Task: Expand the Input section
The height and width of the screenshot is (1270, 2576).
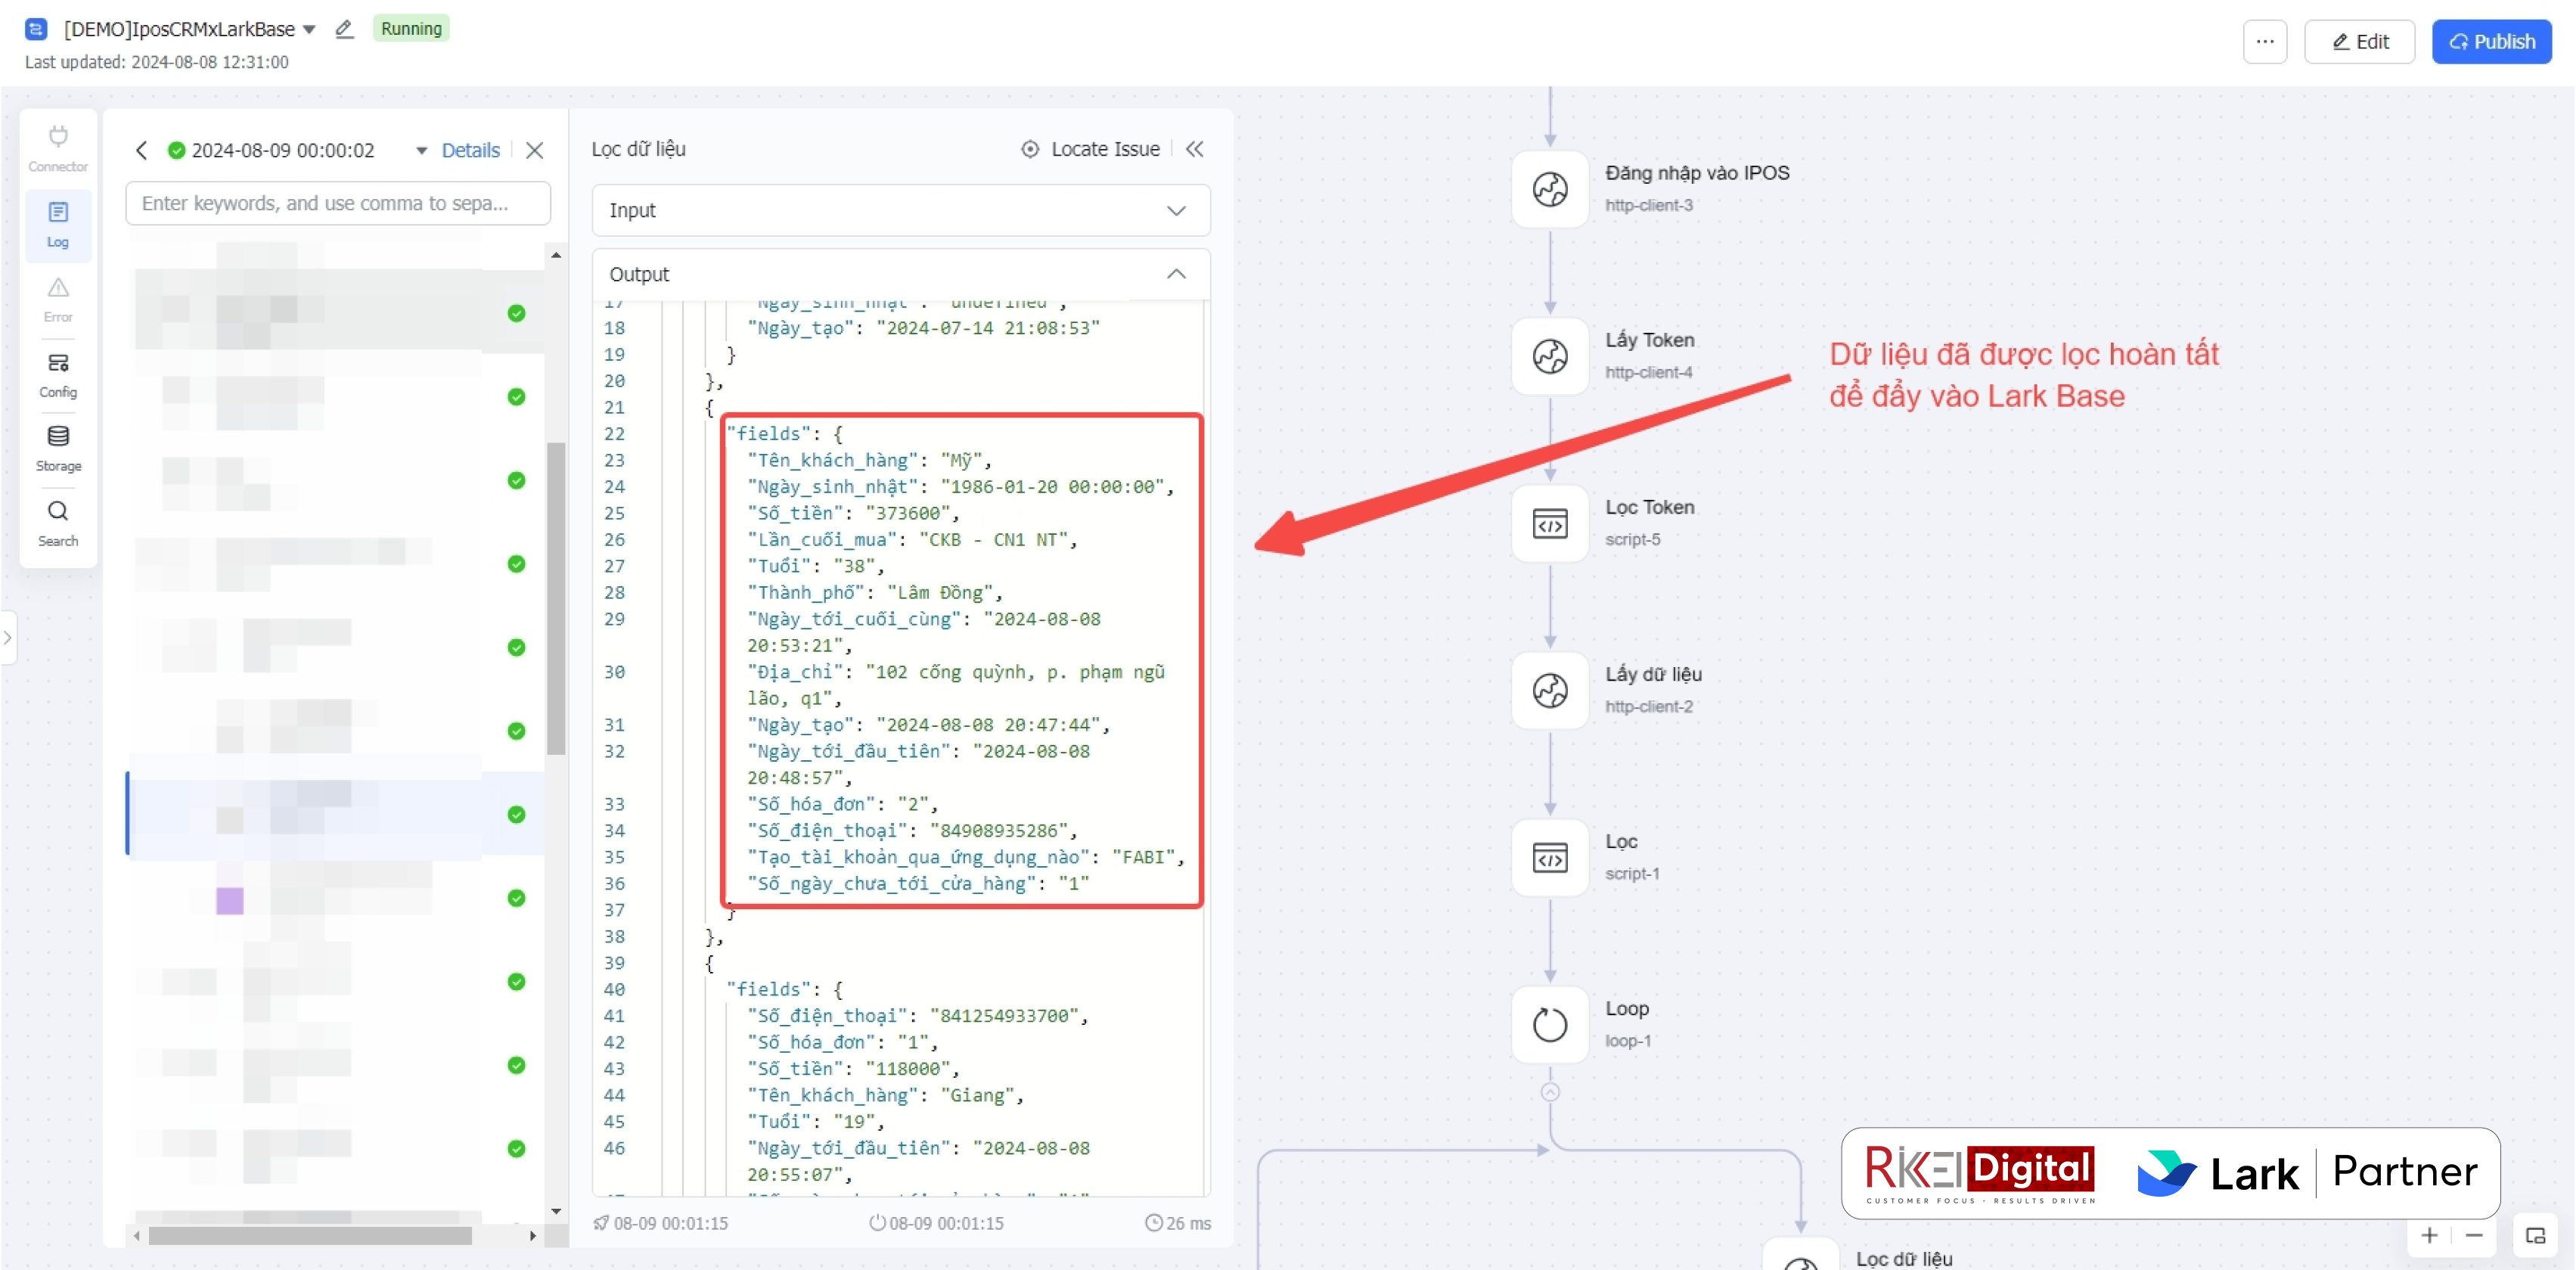Action: click(1176, 210)
